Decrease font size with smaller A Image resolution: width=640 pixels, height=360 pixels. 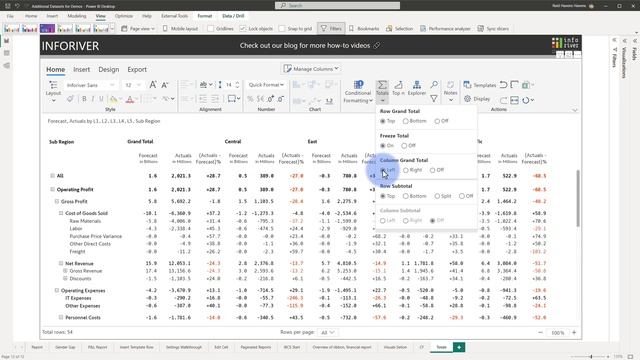pyautogui.click(x=165, y=85)
